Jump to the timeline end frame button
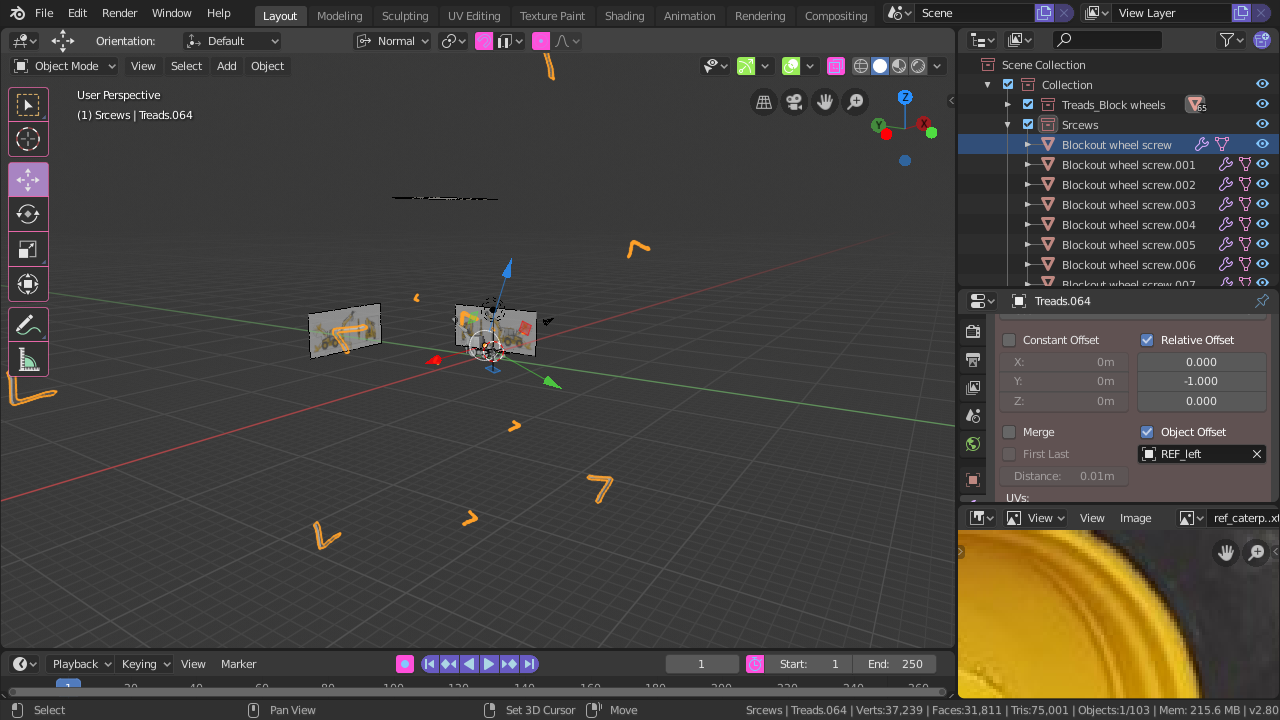 point(529,664)
